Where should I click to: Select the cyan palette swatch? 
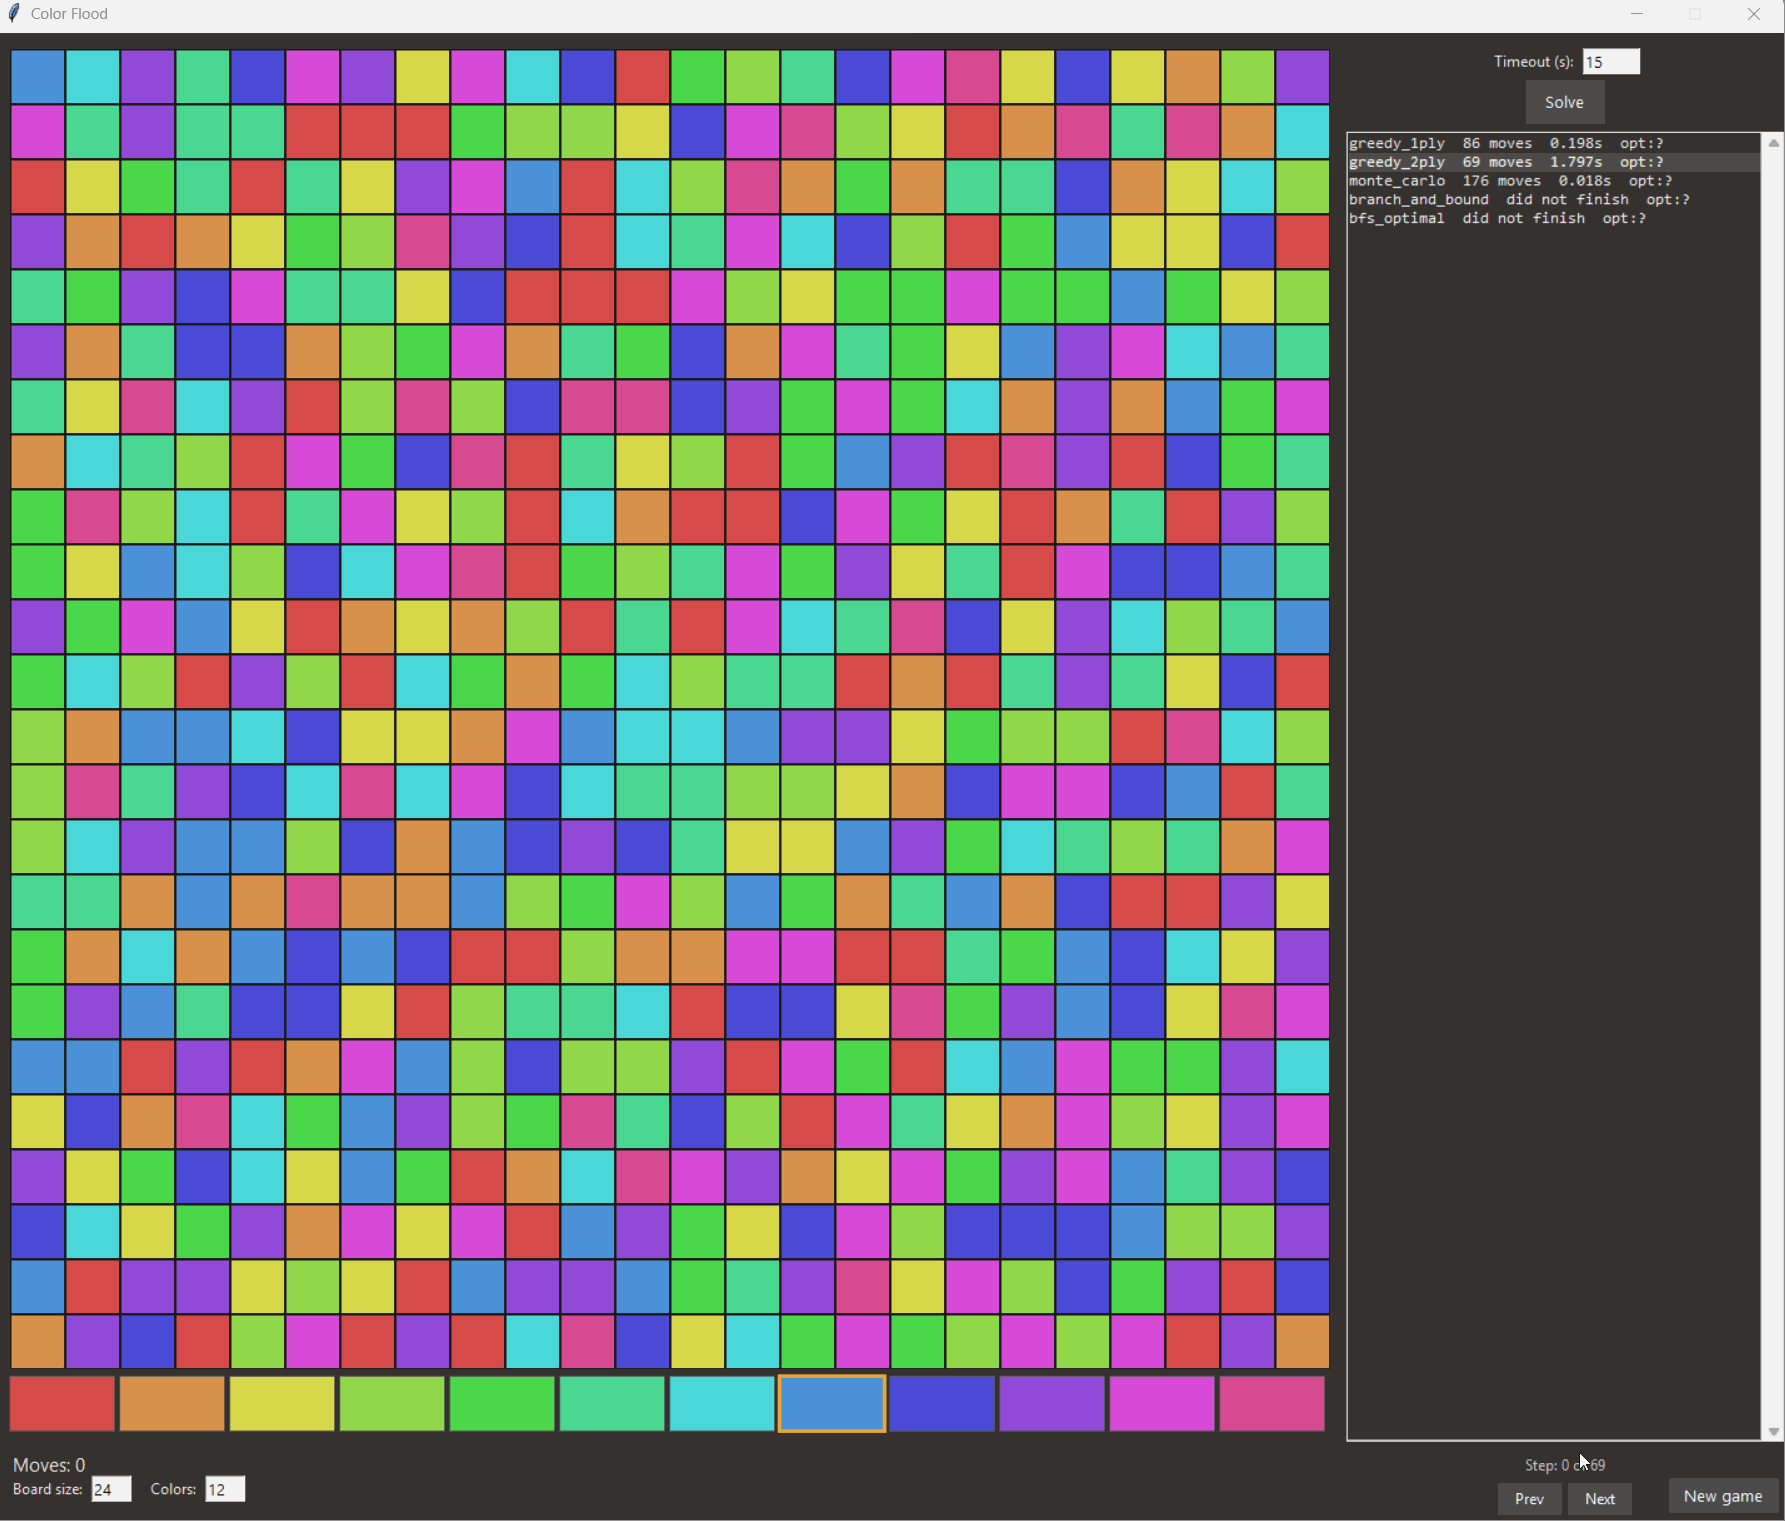pyautogui.click(x=722, y=1404)
